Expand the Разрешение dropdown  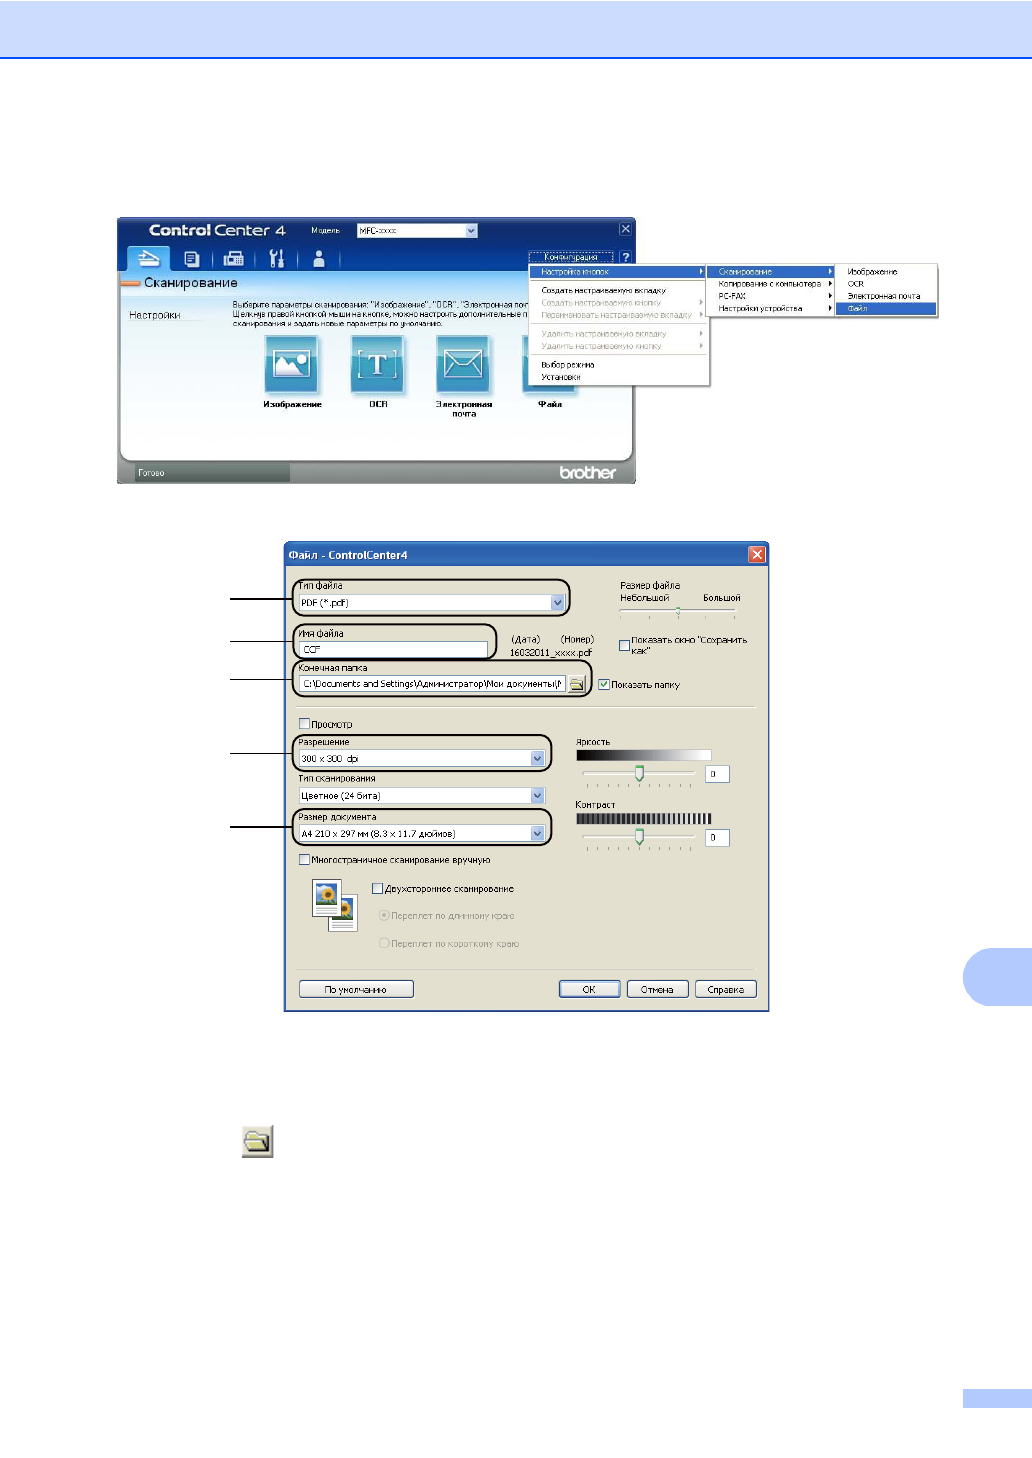(537, 759)
